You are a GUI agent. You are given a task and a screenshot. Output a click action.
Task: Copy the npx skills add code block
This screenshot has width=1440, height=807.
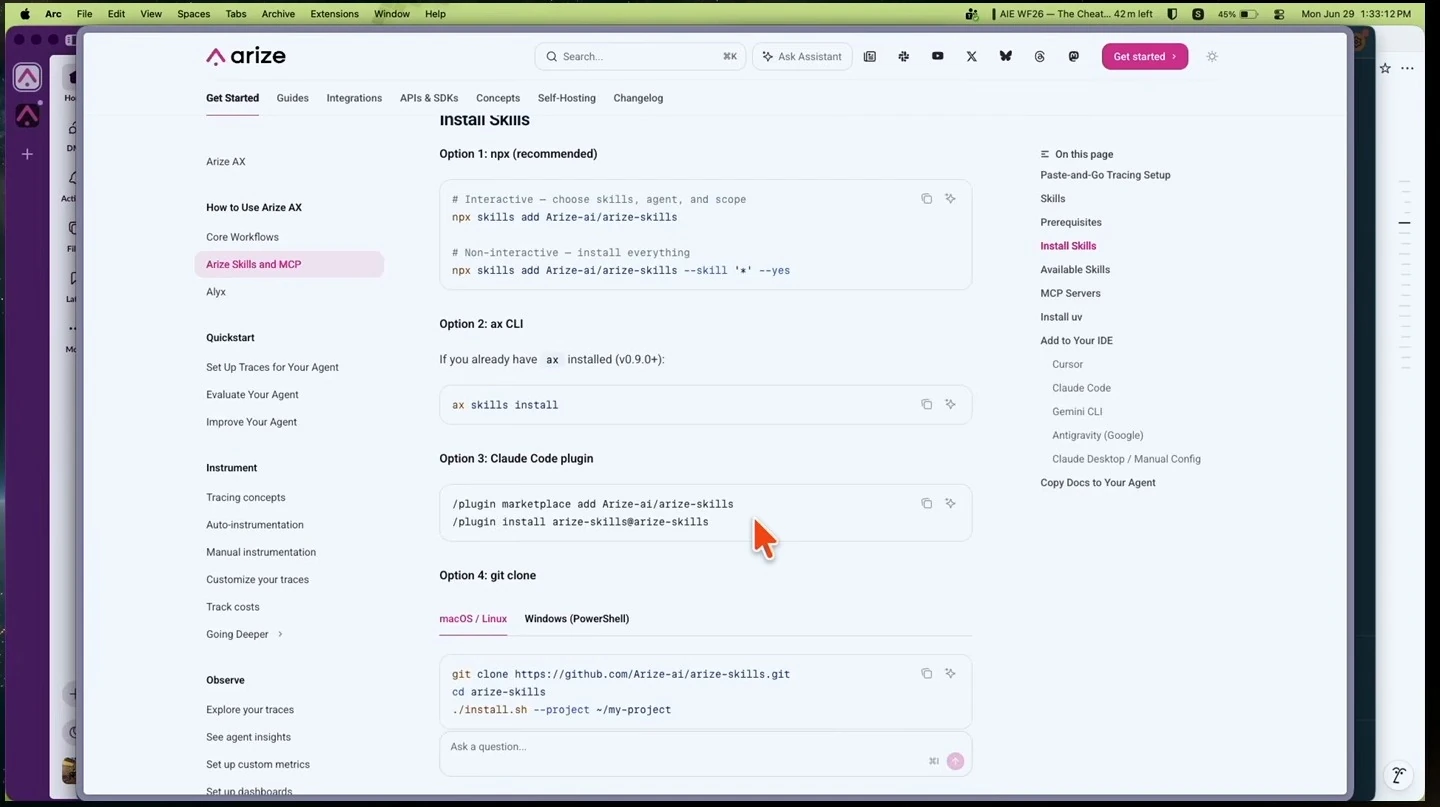tap(927, 199)
